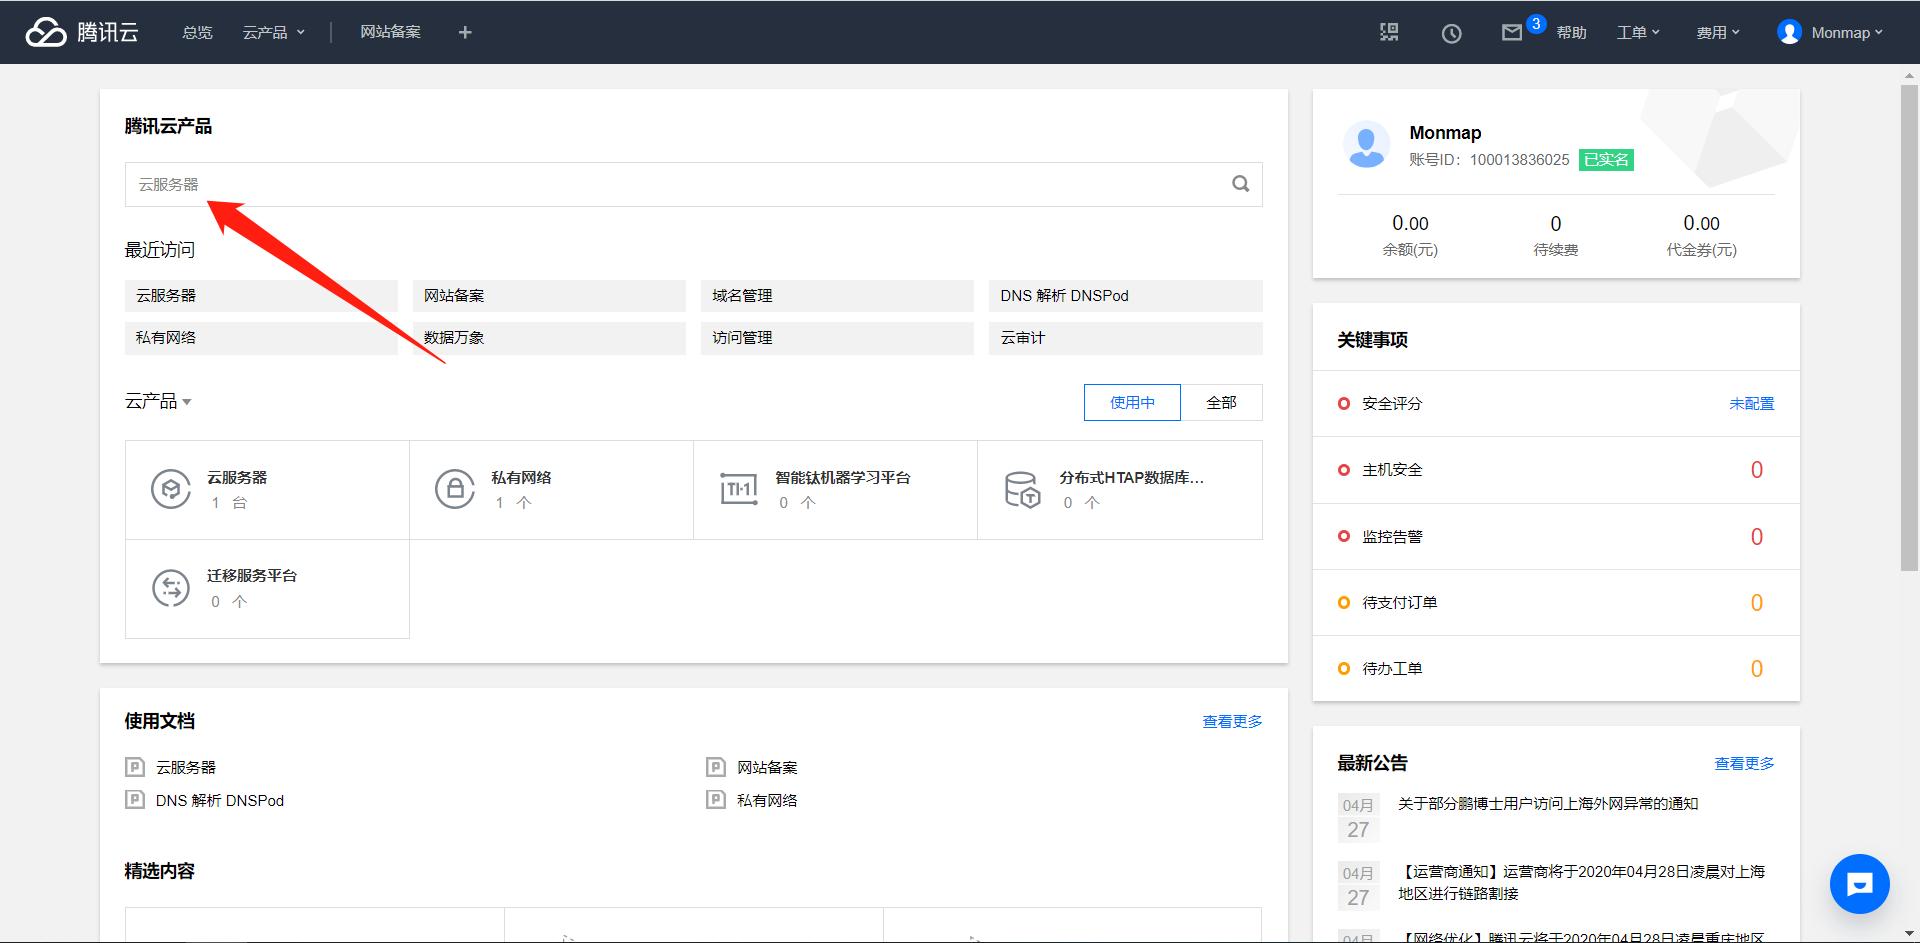1920x943 pixels.
Task: Switch to the 网站备案 tab
Action: coord(391,32)
